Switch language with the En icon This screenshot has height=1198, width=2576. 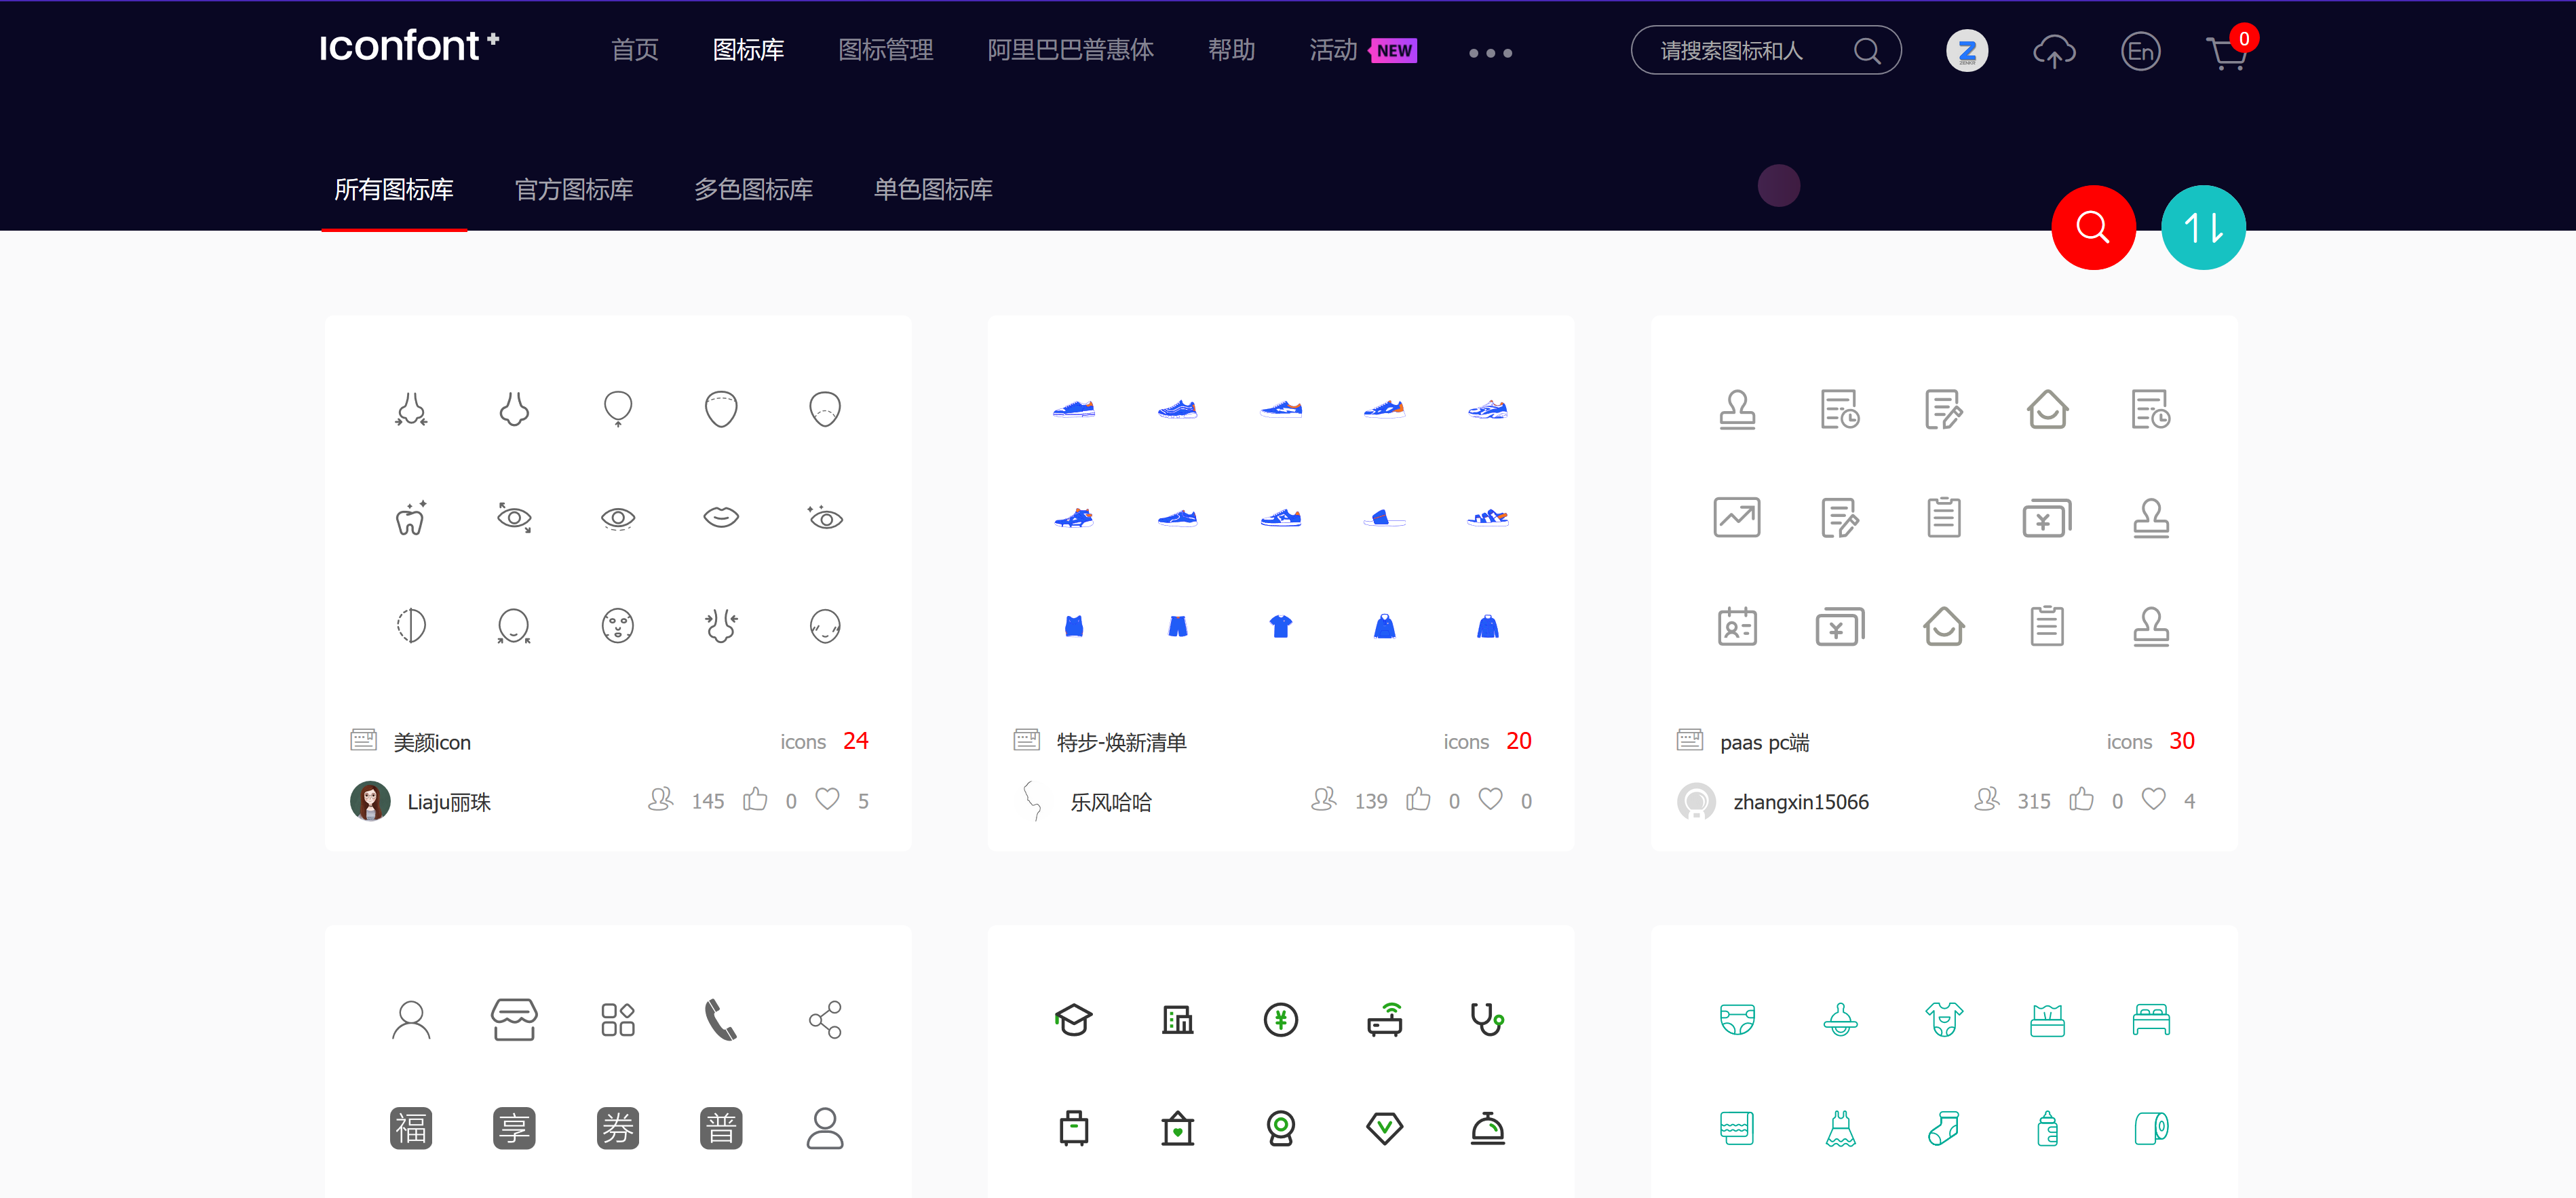tap(2140, 51)
